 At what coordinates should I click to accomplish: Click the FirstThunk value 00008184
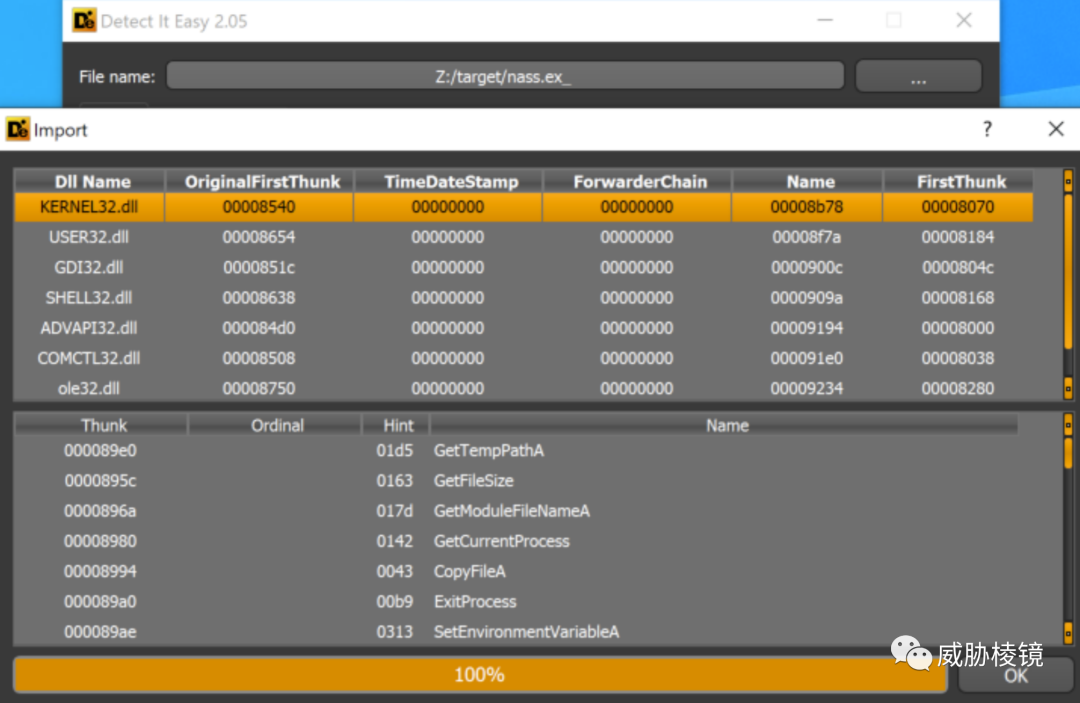[958, 238]
